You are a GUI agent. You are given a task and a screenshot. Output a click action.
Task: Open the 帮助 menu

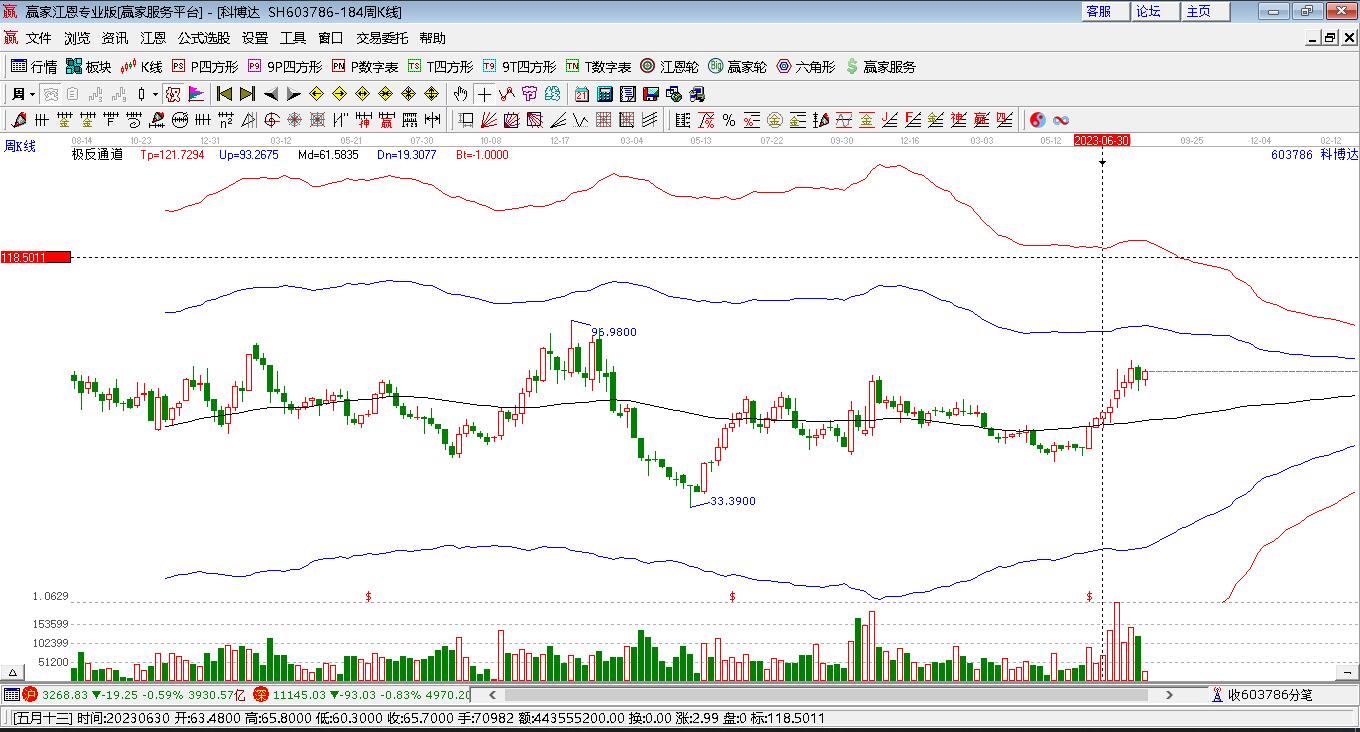pos(433,38)
